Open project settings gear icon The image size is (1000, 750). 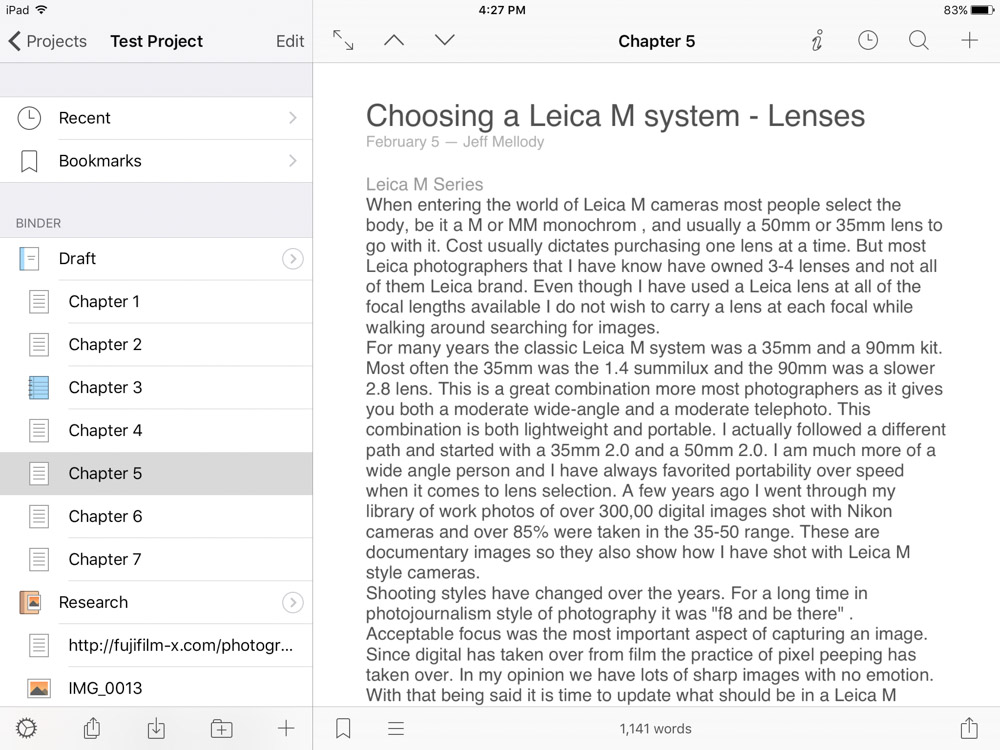26,728
